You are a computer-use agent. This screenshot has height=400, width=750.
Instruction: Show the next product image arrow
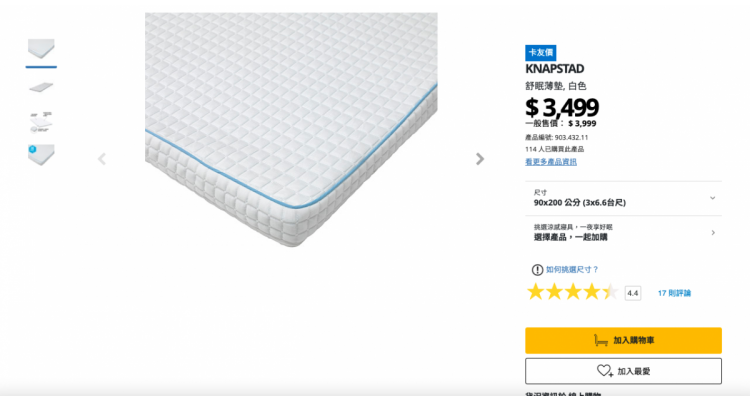480,159
